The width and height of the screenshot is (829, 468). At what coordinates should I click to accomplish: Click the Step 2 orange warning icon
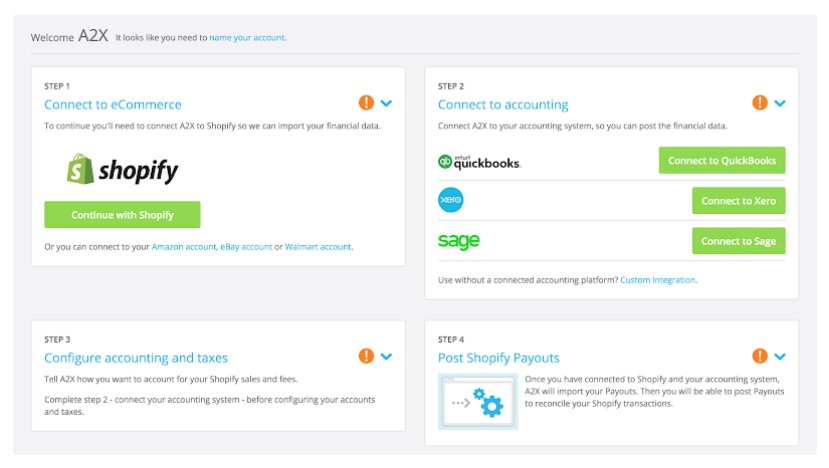[760, 103]
